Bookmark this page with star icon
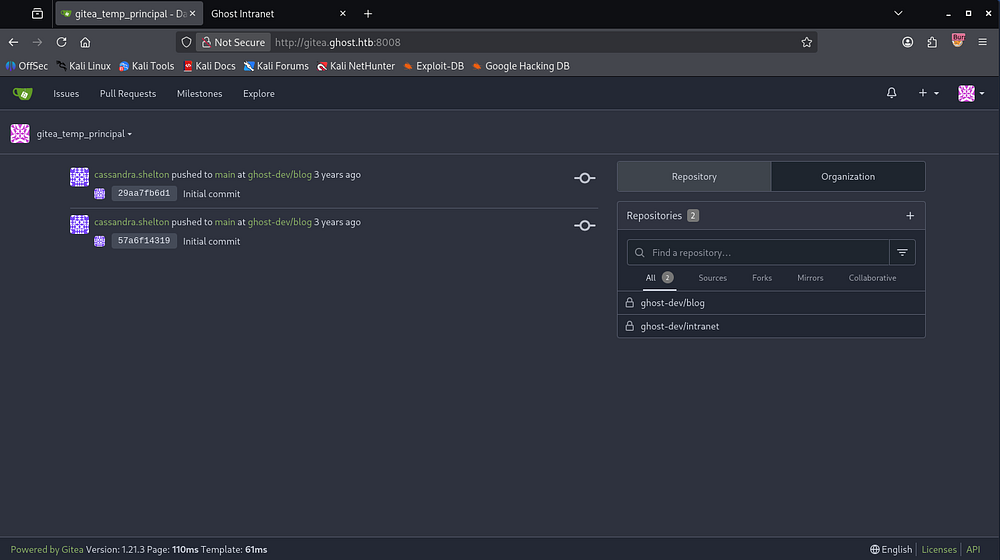The height and width of the screenshot is (560, 1000). [x=807, y=42]
